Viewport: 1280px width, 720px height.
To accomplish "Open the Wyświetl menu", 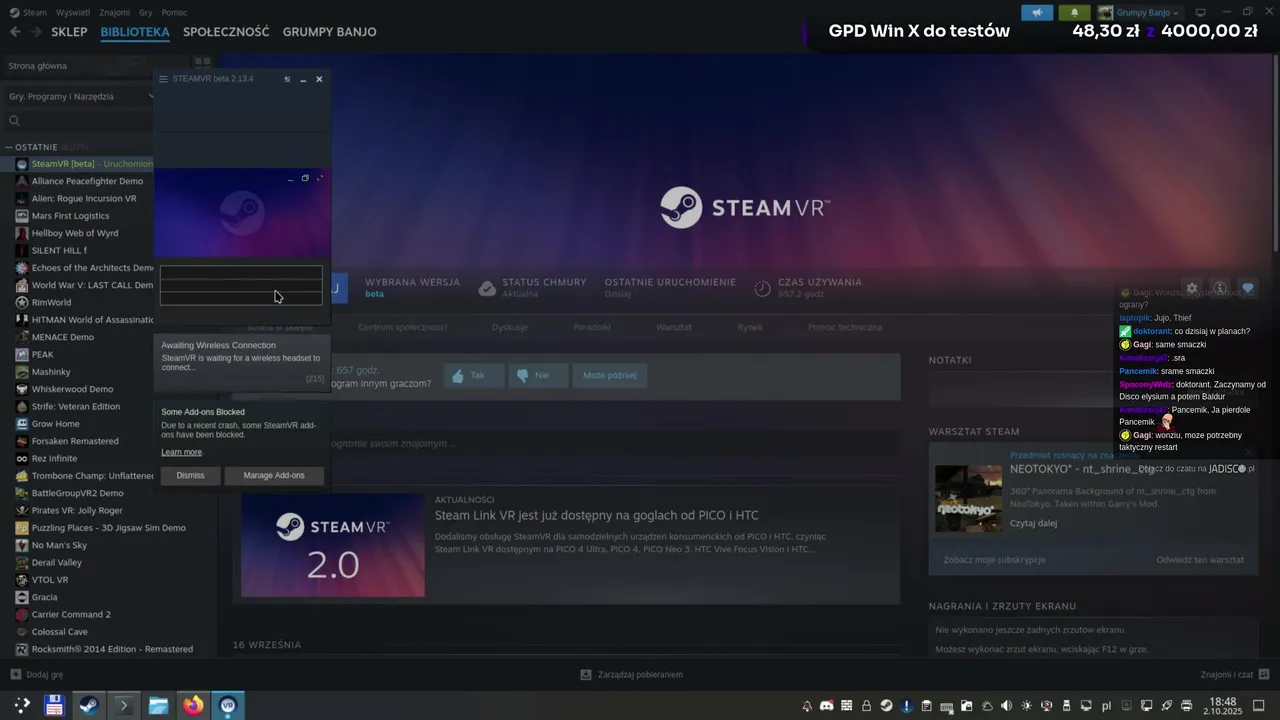I will click(x=73, y=13).
